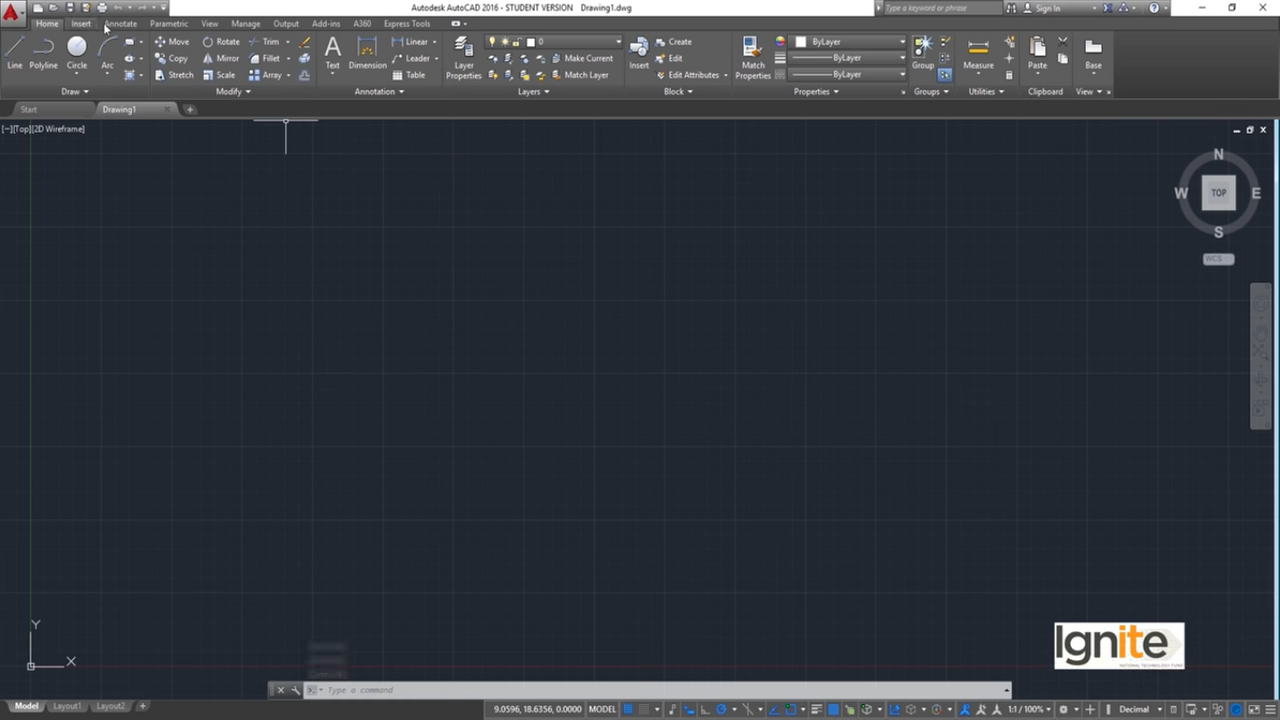The width and height of the screenshot is (1280, 720).
Task: Click Match Layer button
Action: (x=580, y=75)
